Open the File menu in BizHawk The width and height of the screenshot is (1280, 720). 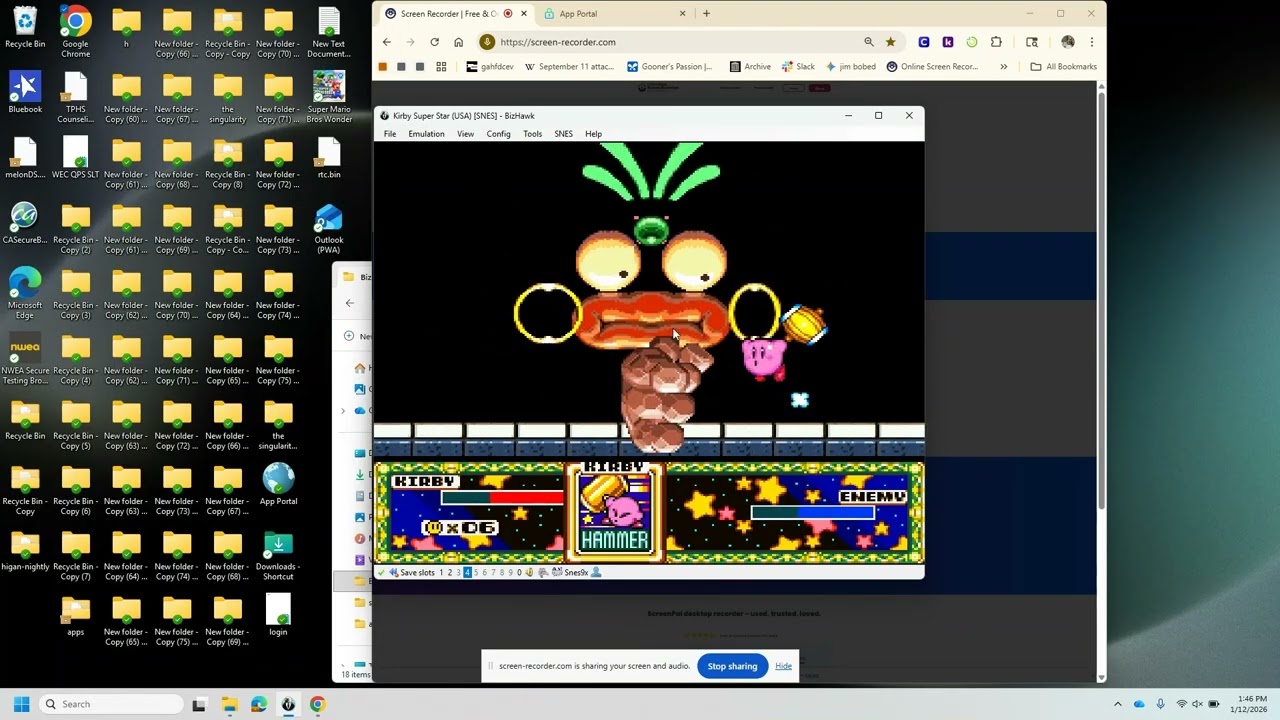pos(390,134)
